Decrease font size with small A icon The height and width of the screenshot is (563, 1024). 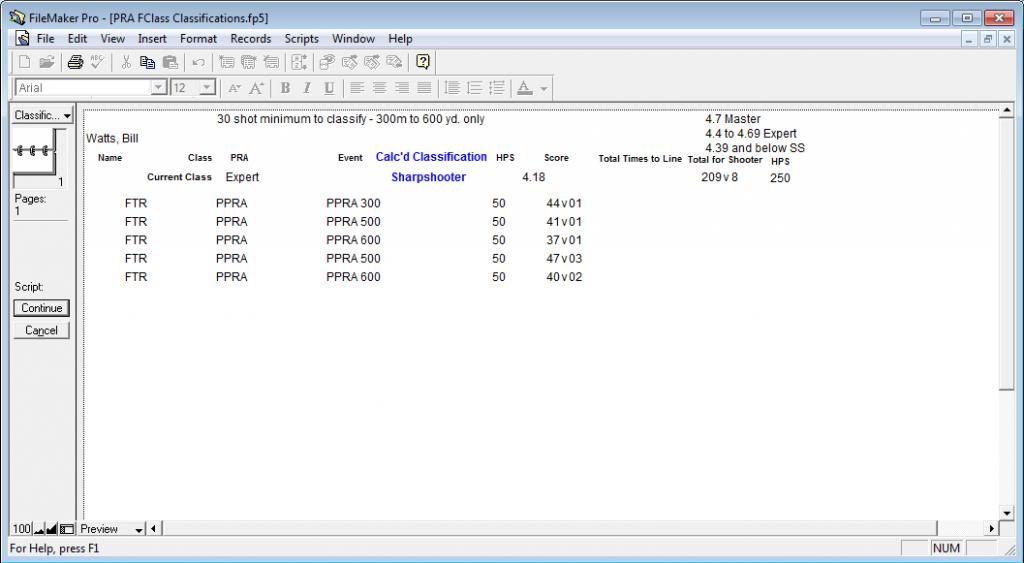tap(234, 88)
